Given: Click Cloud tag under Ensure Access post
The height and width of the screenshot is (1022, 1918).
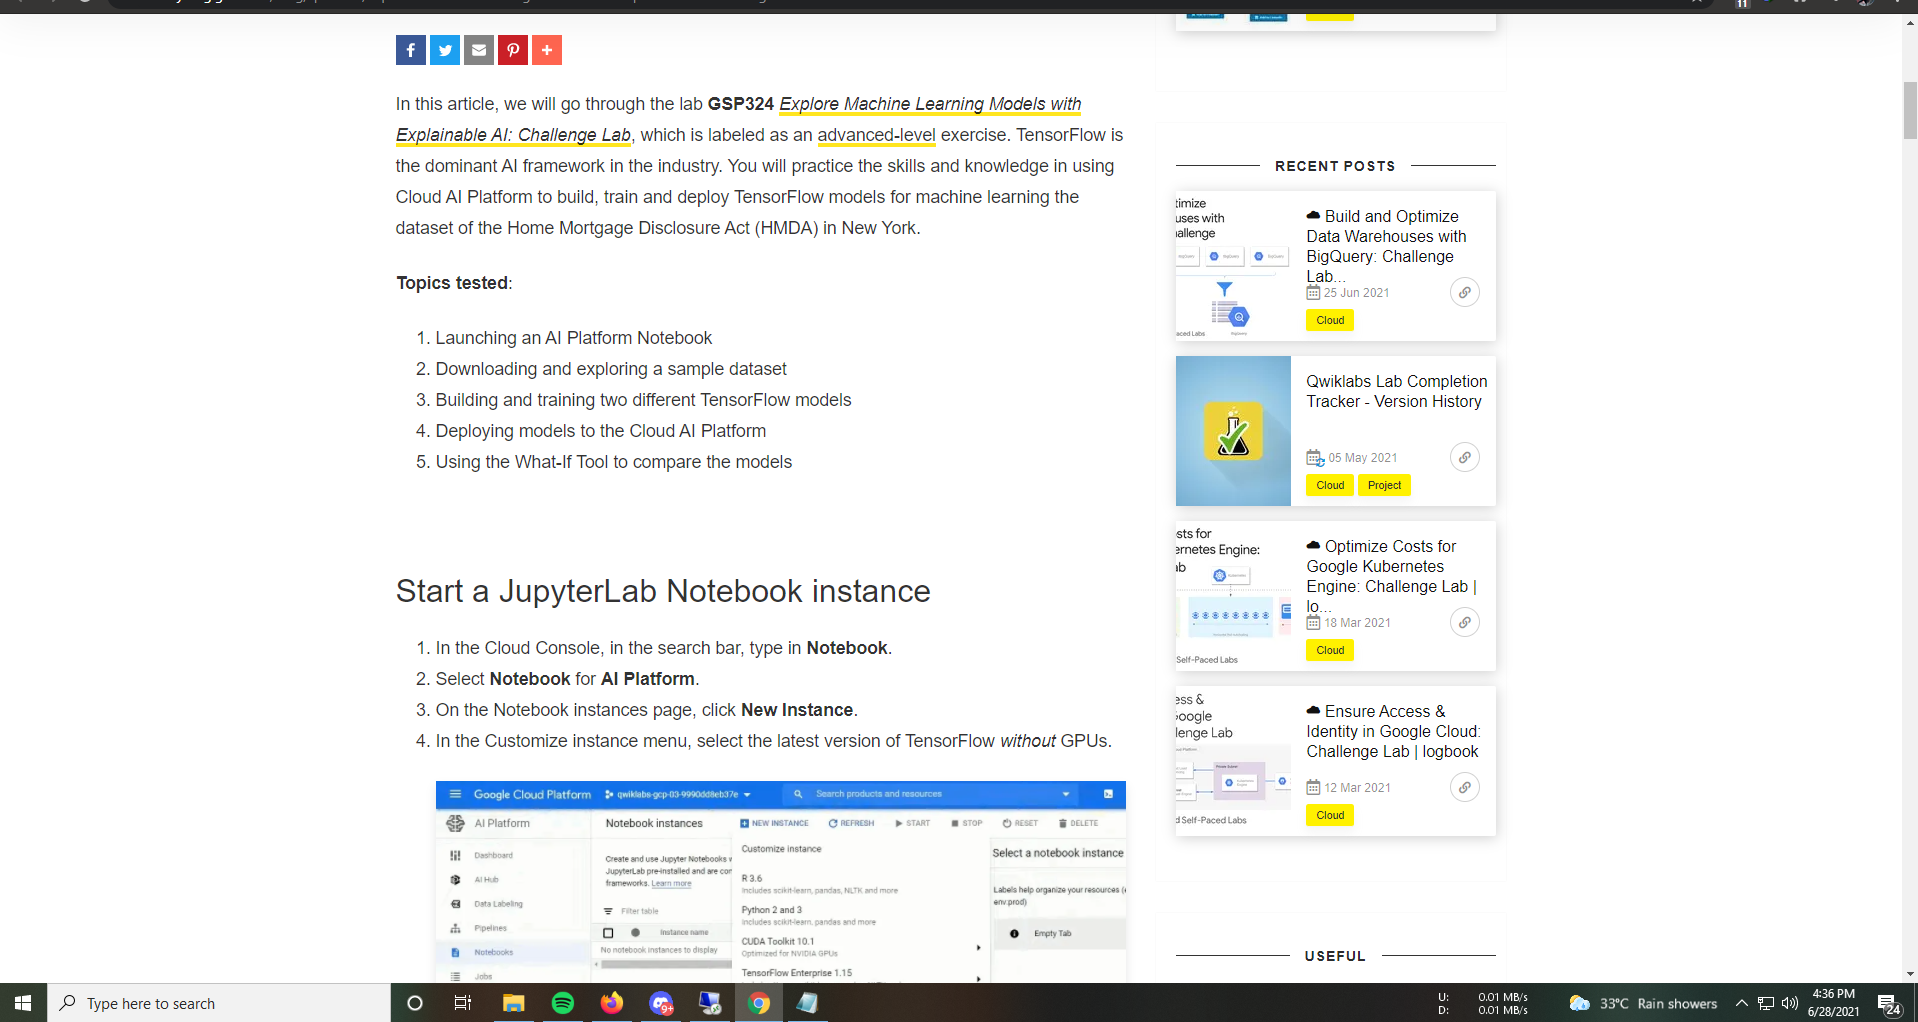Looking at the screenshot, I should tap(1330, 815).
